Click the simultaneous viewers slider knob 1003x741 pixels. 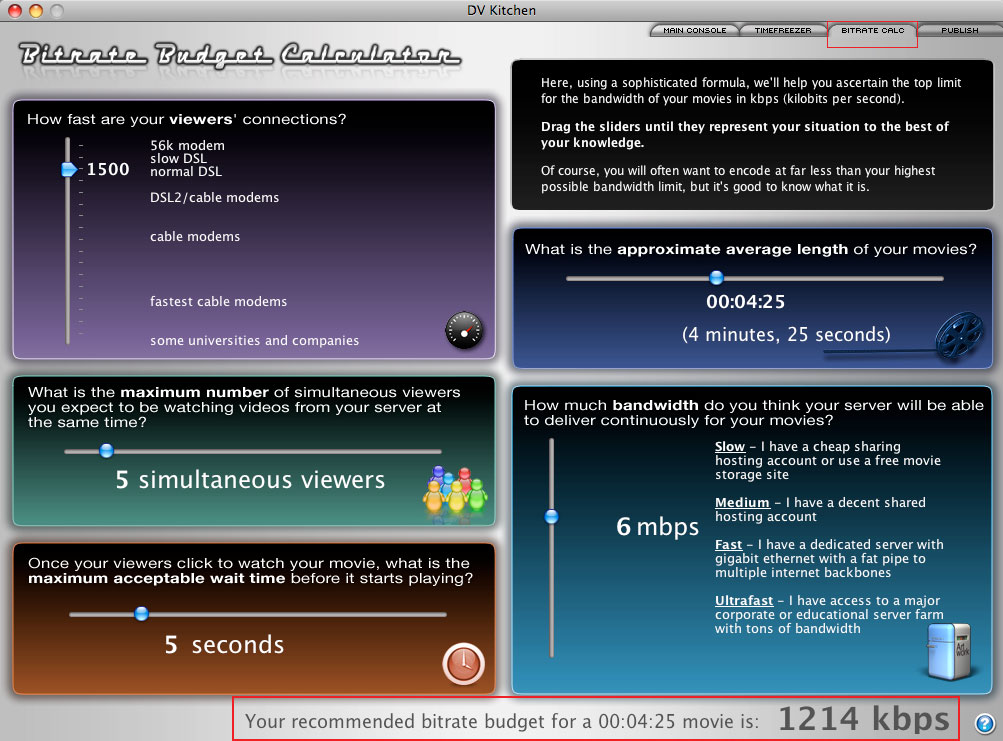click(x=107, y=451)
